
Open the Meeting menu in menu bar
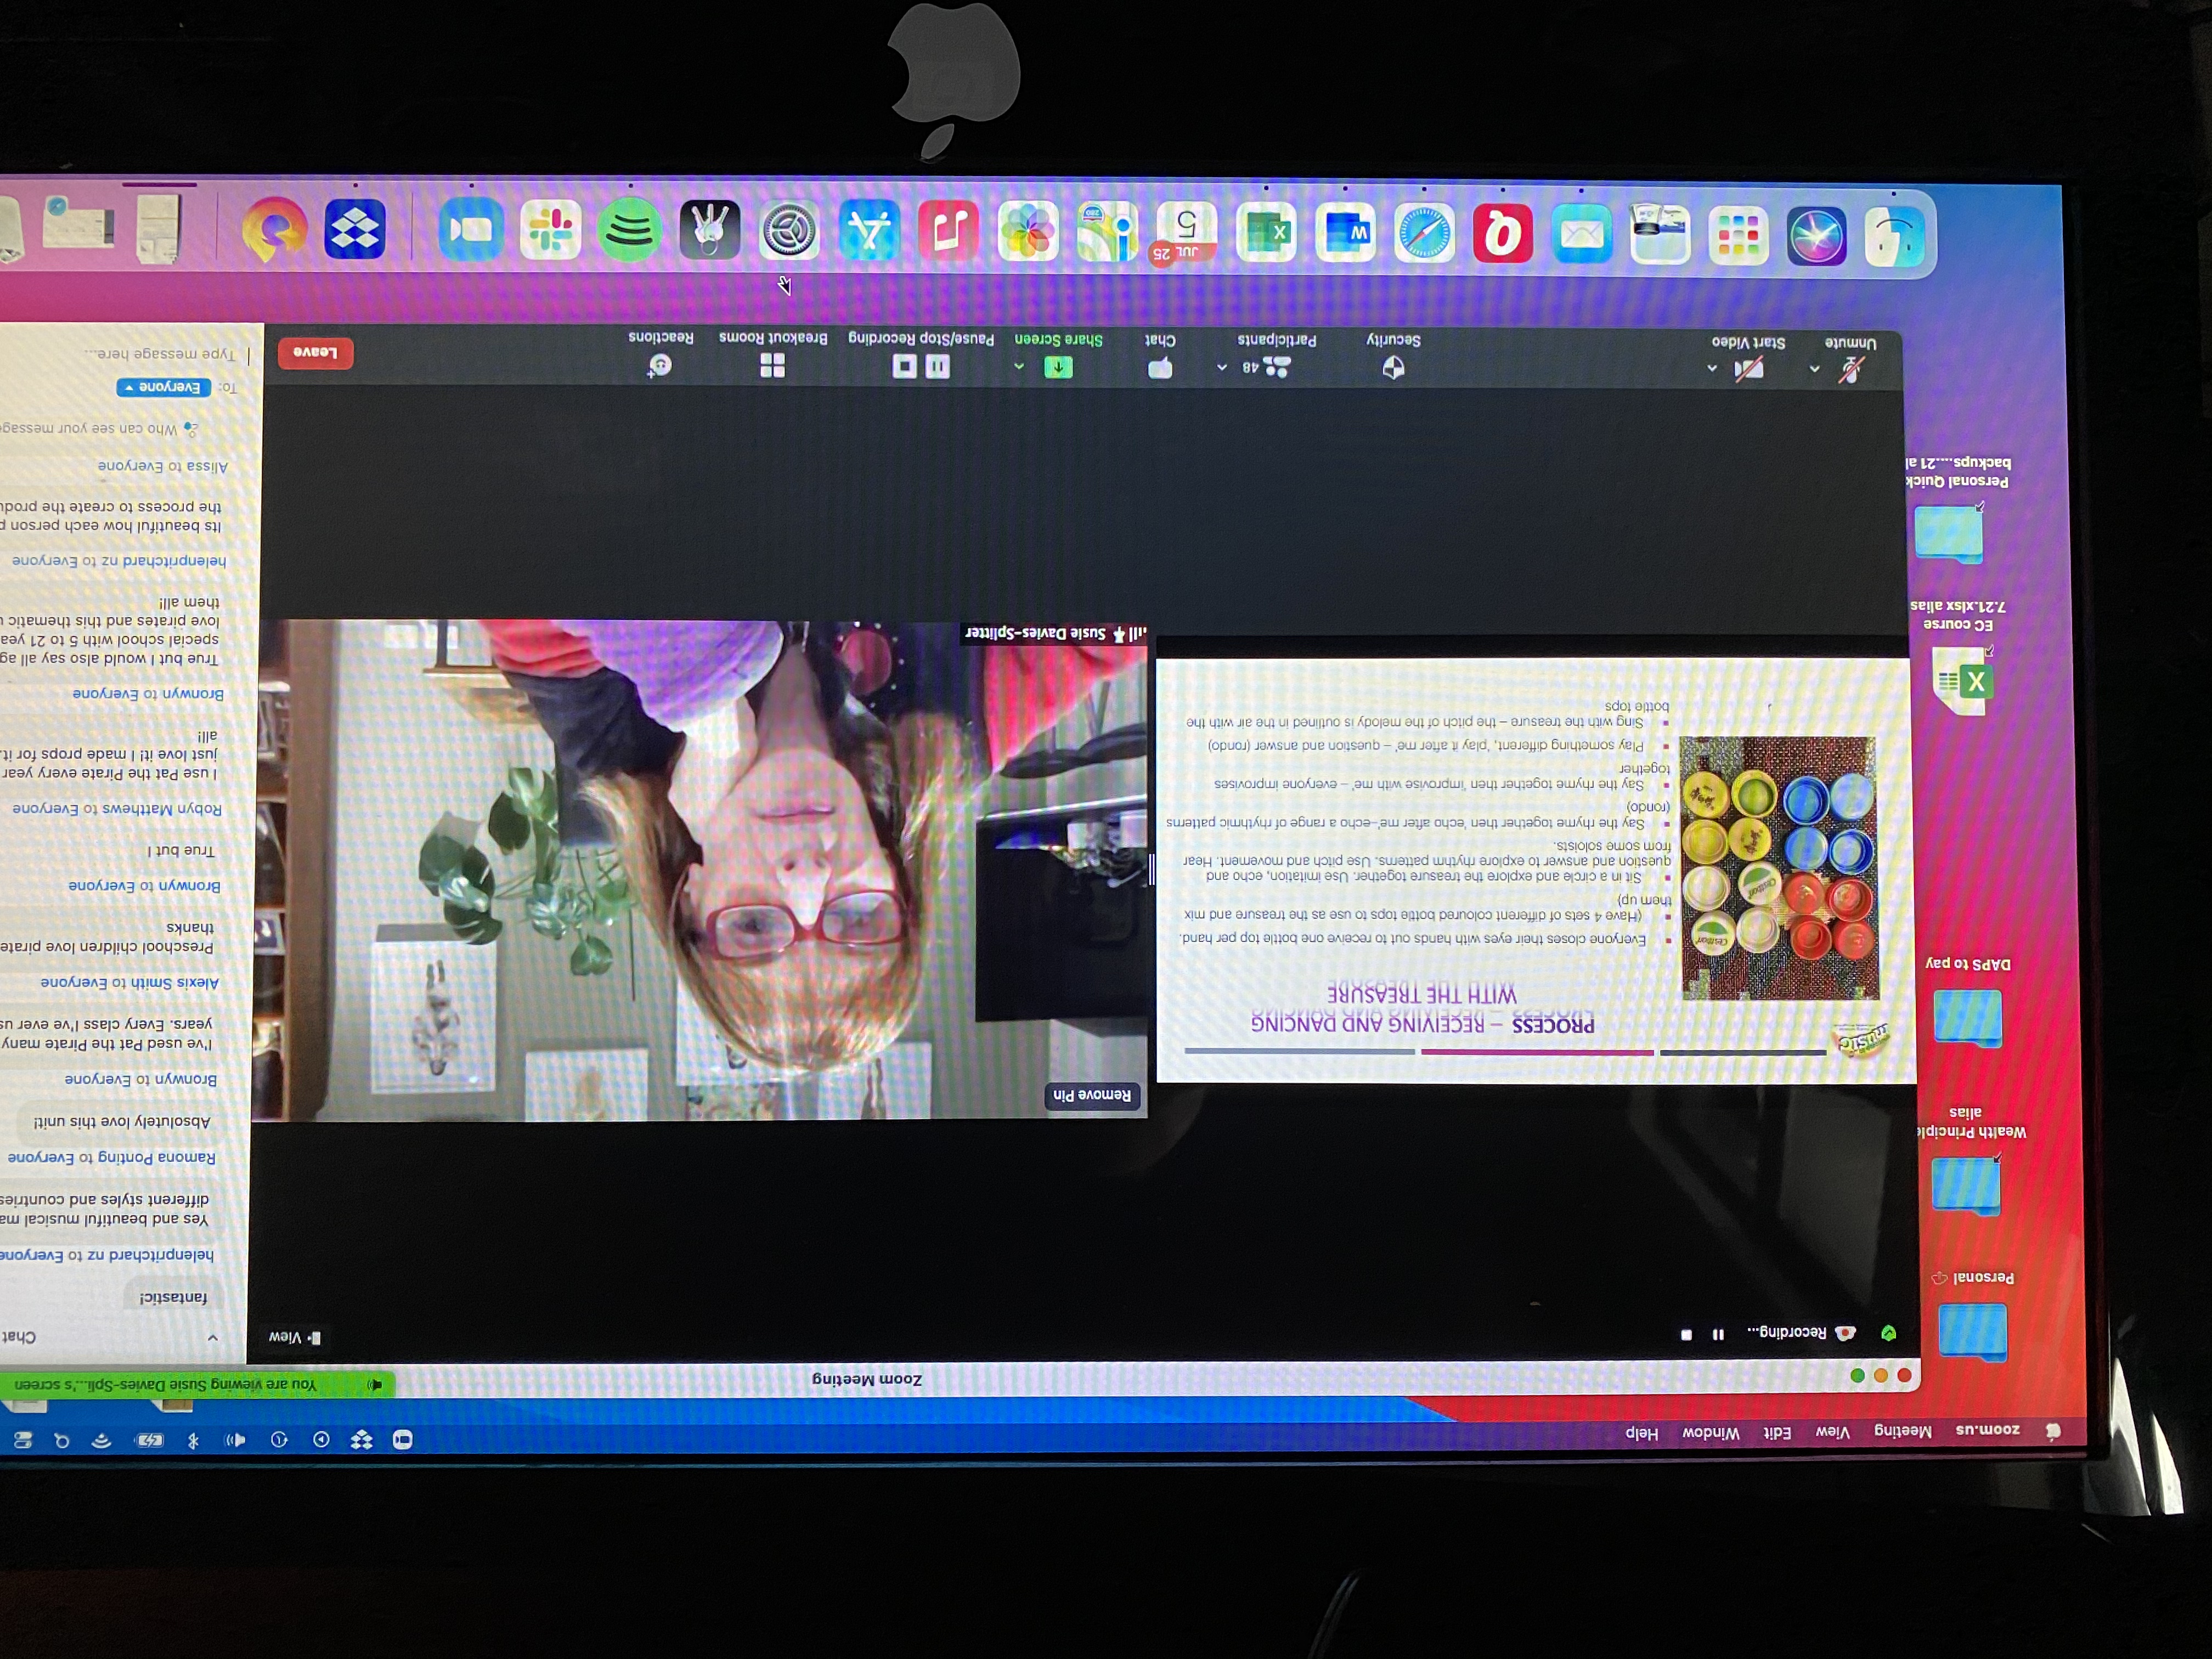1903,1431
